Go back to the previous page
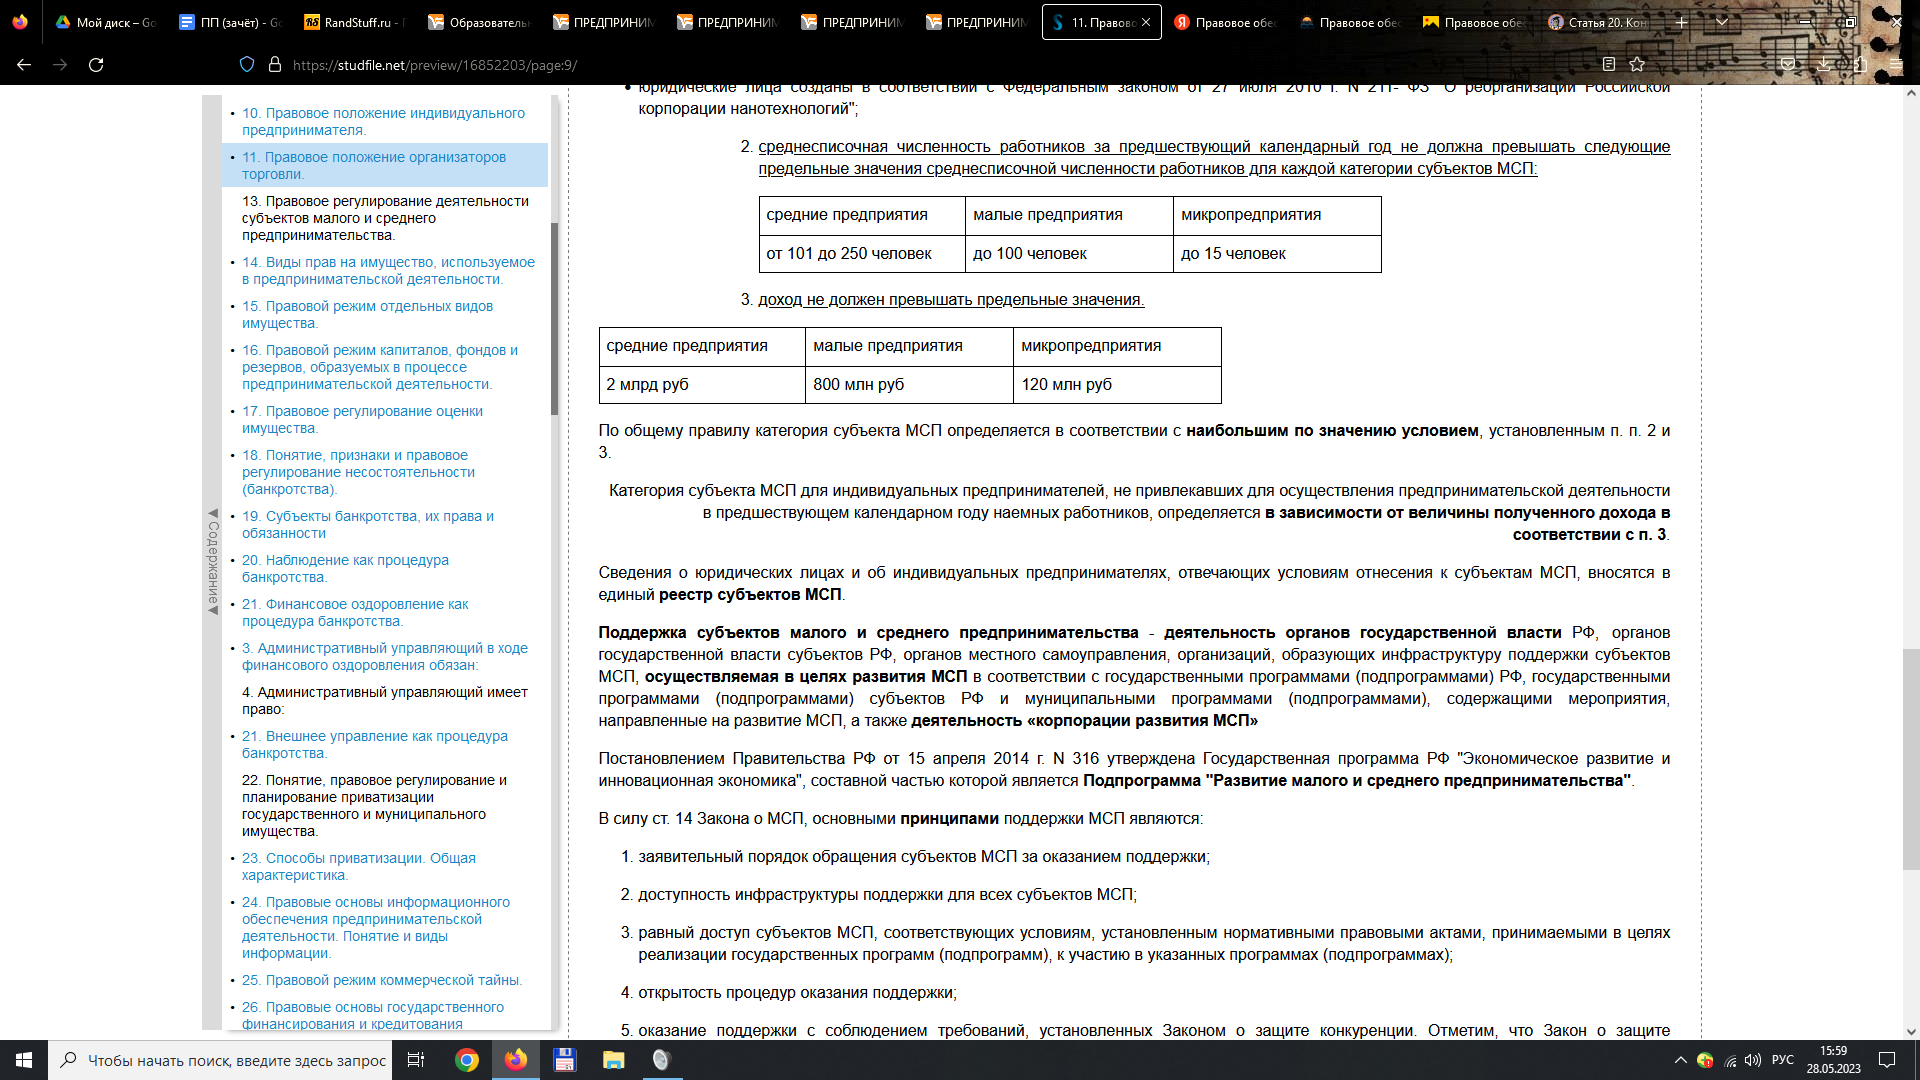 click(24, 65)
